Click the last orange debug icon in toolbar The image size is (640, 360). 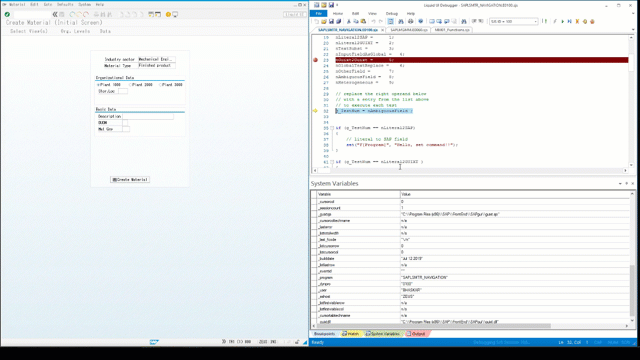tap(592, 22)
